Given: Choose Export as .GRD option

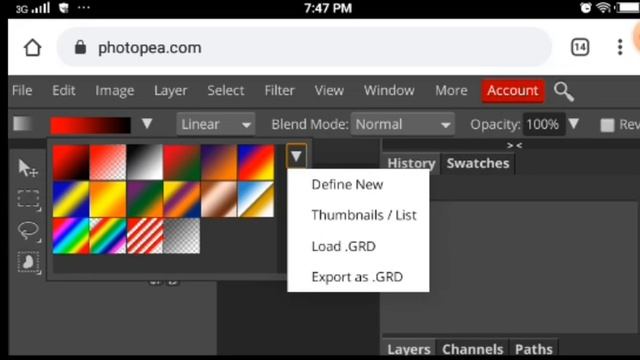Looking at the screenshot, I should tap(357, 277).
